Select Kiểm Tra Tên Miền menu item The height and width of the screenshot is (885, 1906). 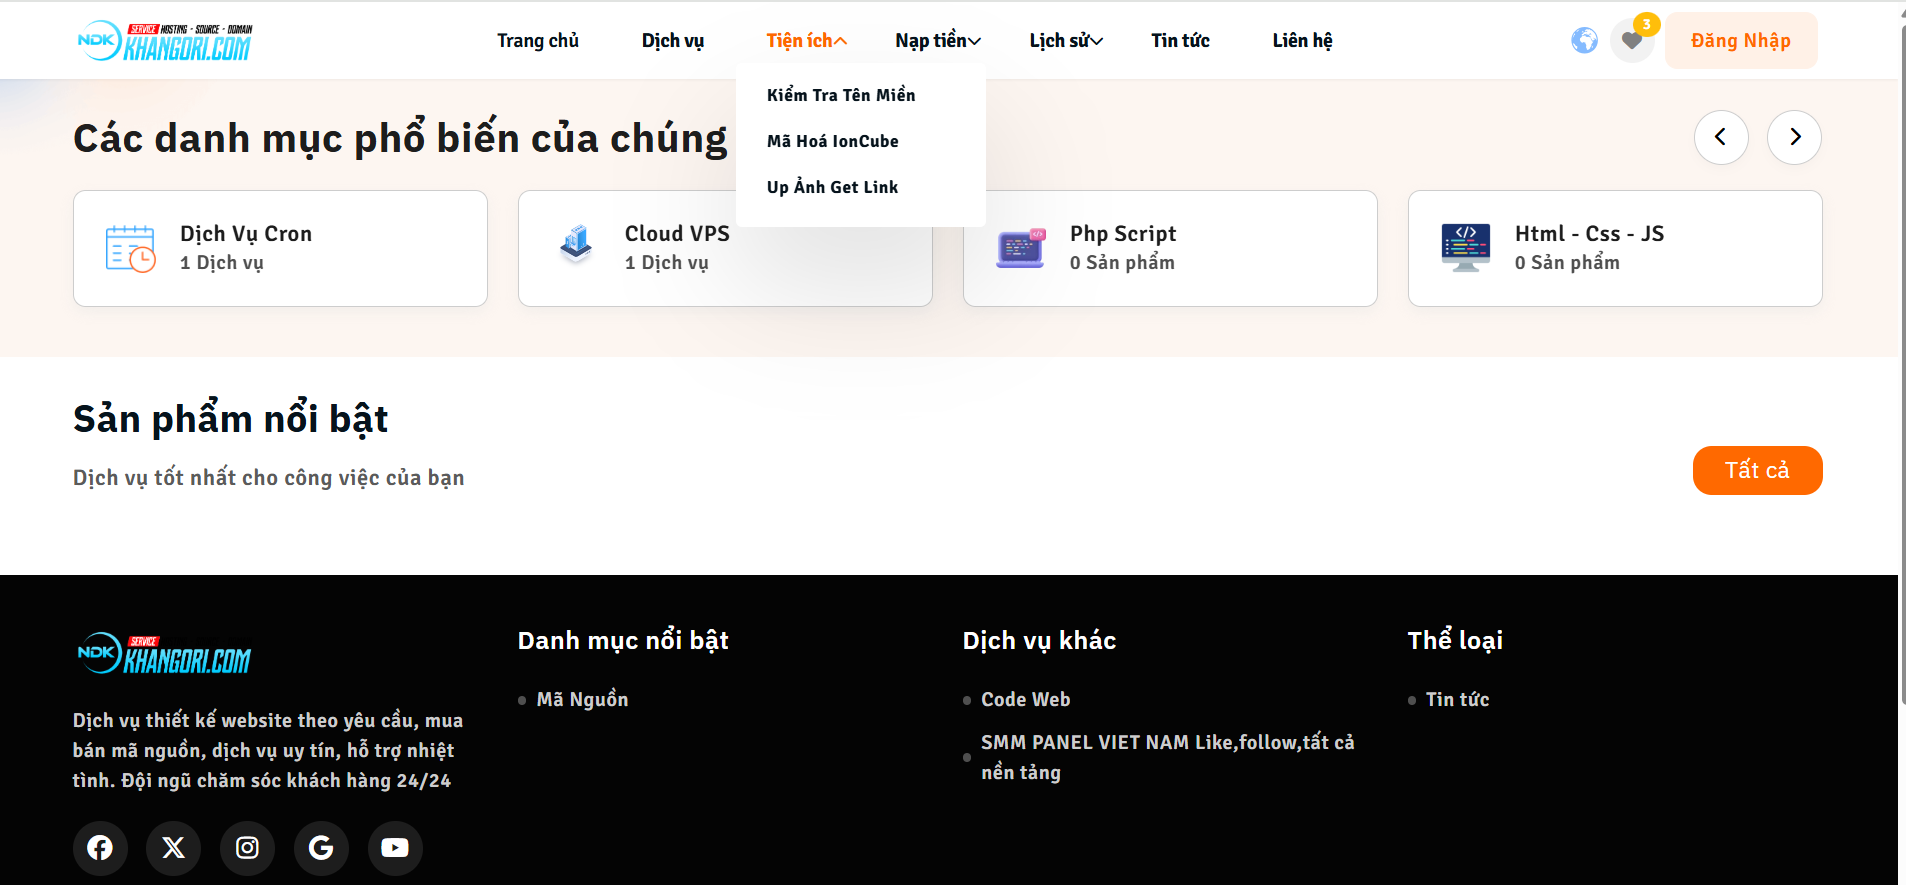point(841,95)
